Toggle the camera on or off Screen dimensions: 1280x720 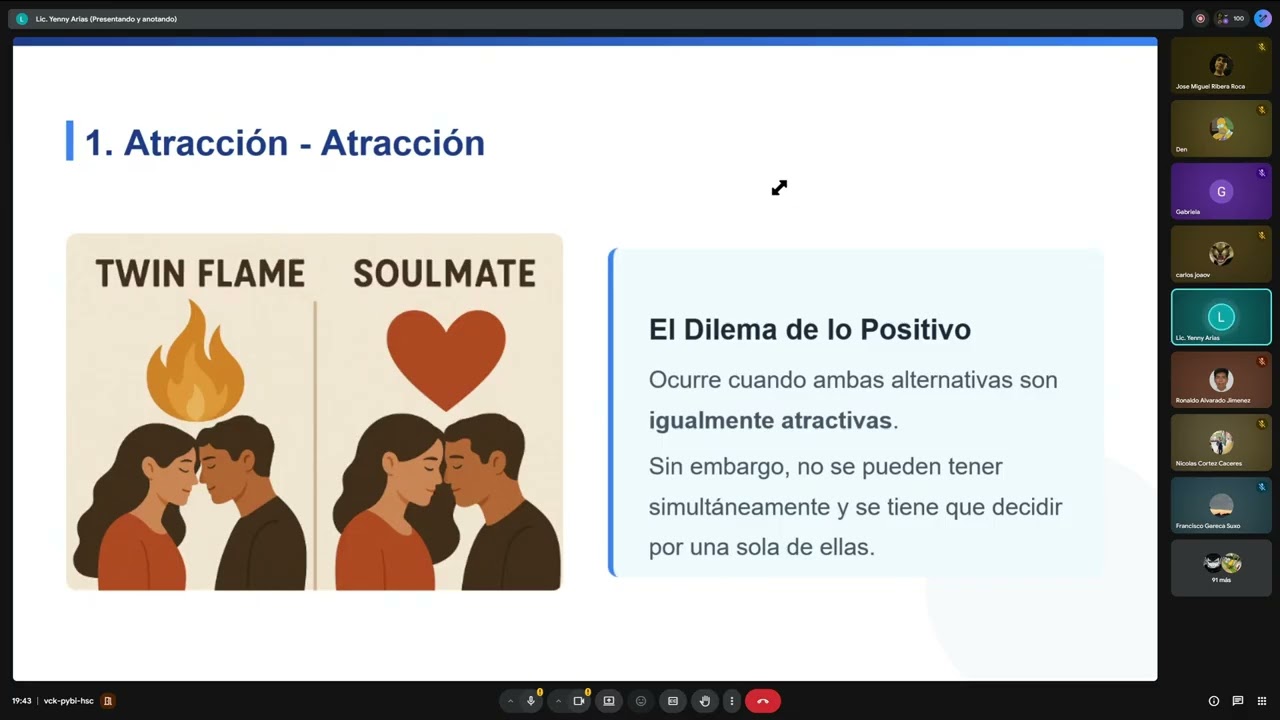coord(579,701)
